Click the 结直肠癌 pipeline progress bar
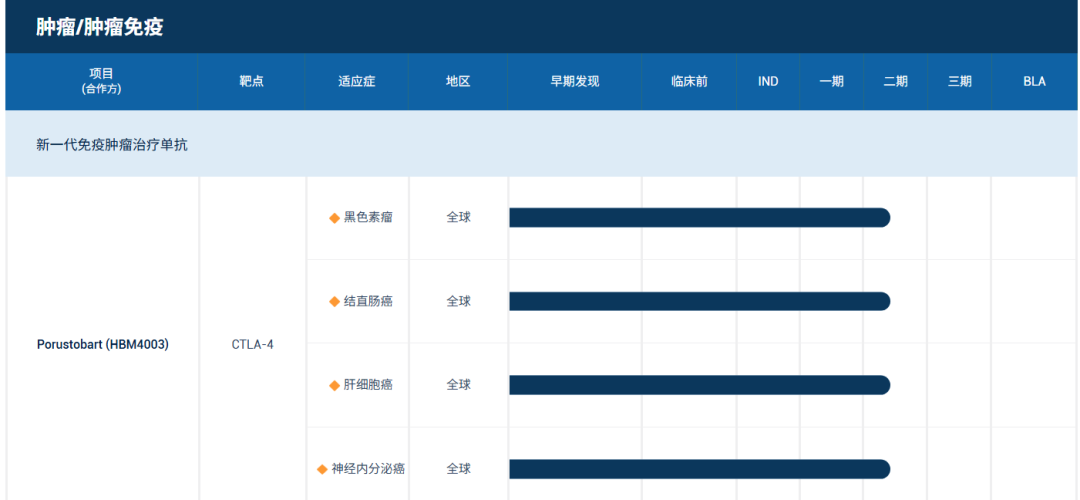 coord(699,301)
